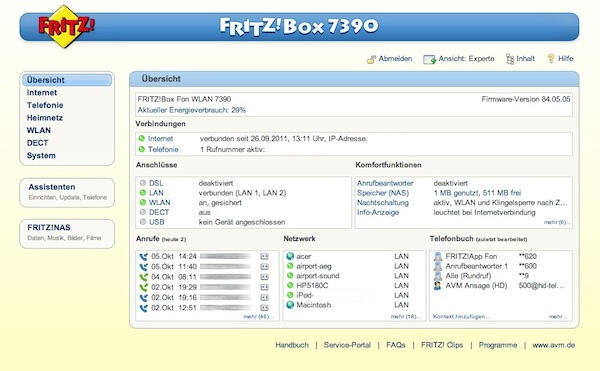Click the Abmelden logout link

[395, 59]
